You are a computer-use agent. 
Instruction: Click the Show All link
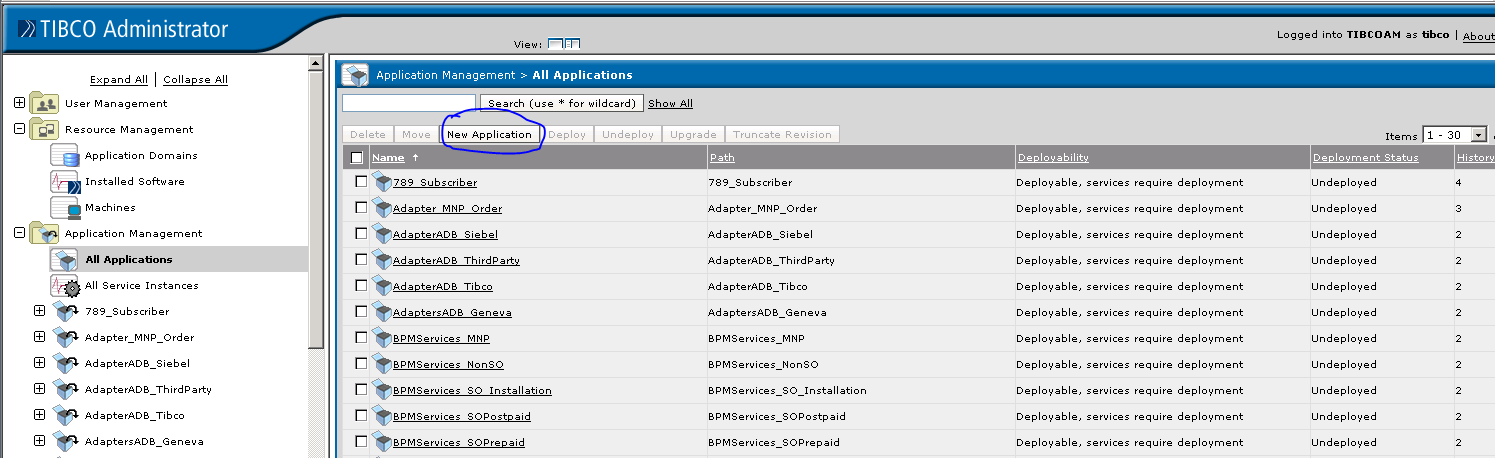670,104
